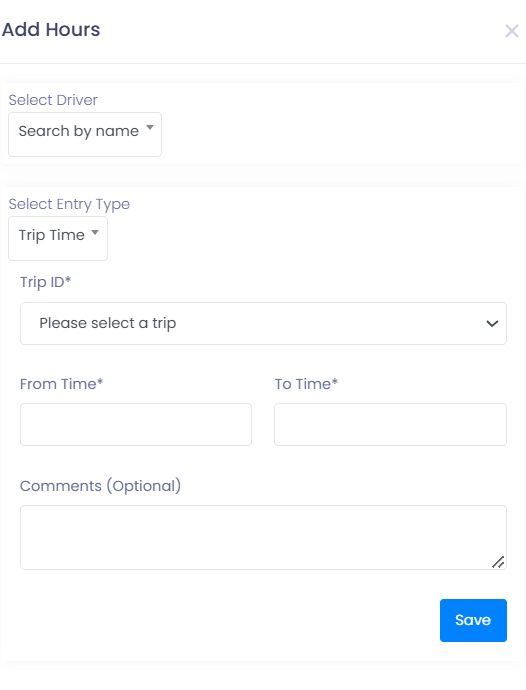
Task: Click the Select Entry Type label
Action: point(69,204)
